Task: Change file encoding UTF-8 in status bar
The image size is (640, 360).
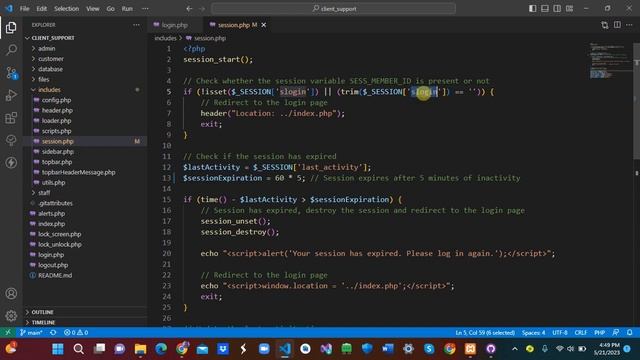Action: [x=560, y=333]
